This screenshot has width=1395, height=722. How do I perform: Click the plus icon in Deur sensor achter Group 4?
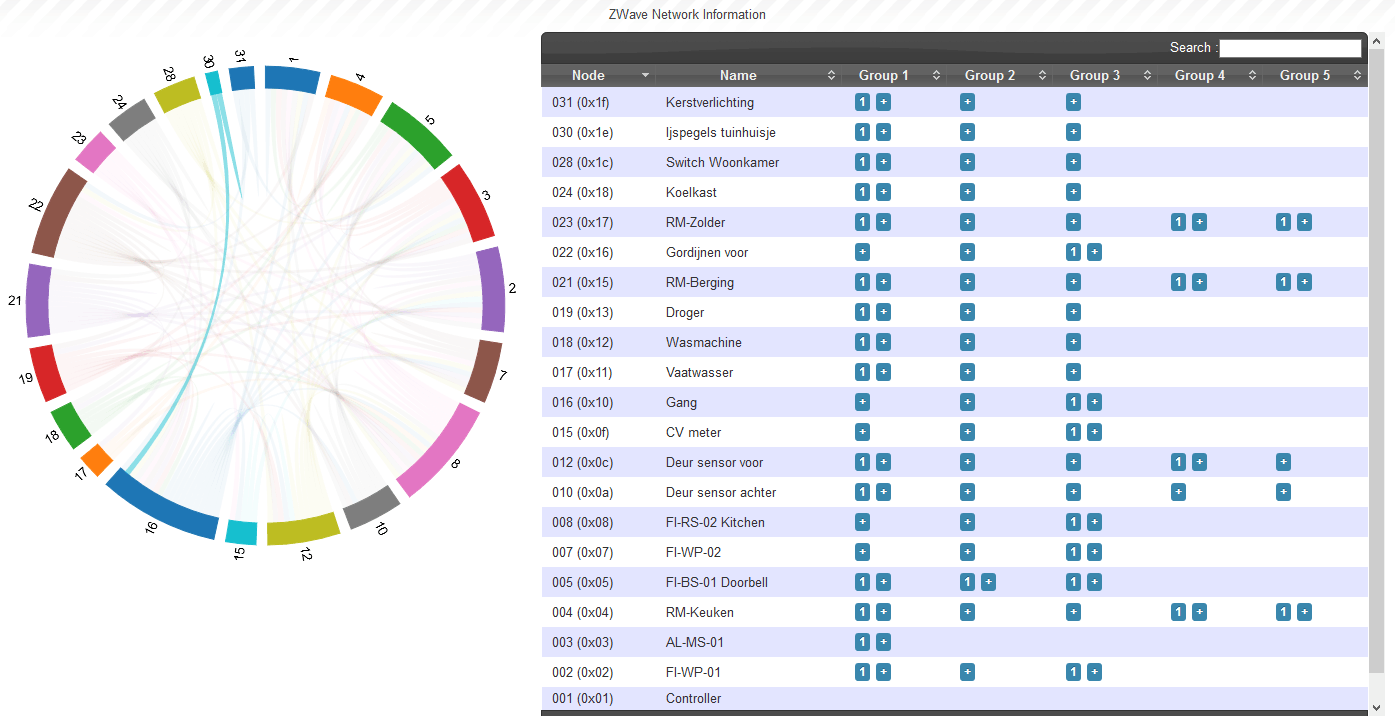tap(1178, 492)
